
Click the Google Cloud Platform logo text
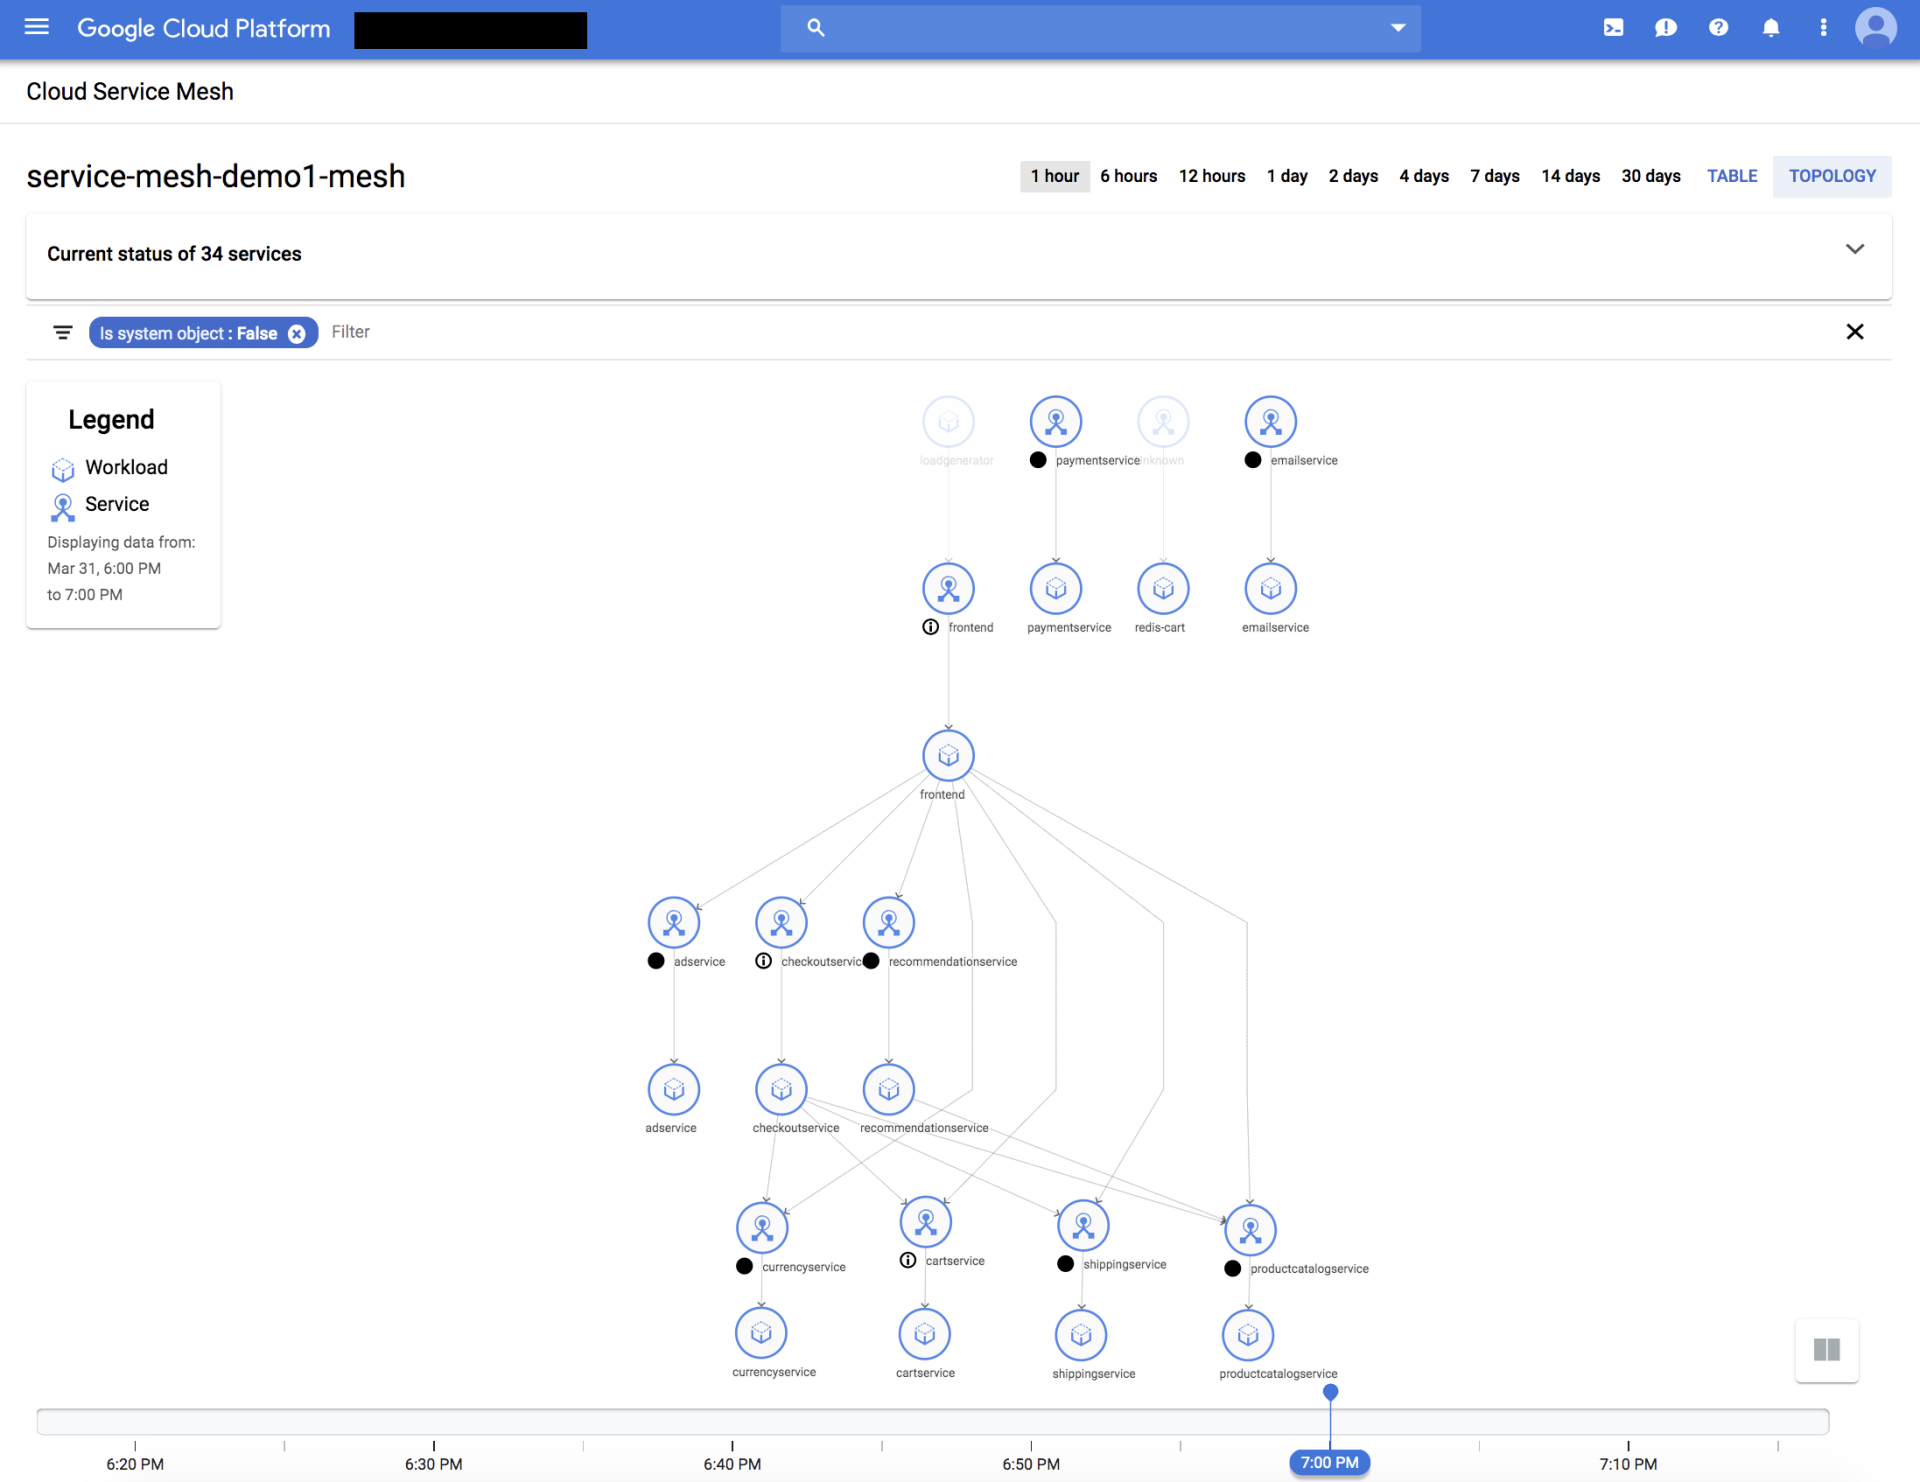coord(203,29)
